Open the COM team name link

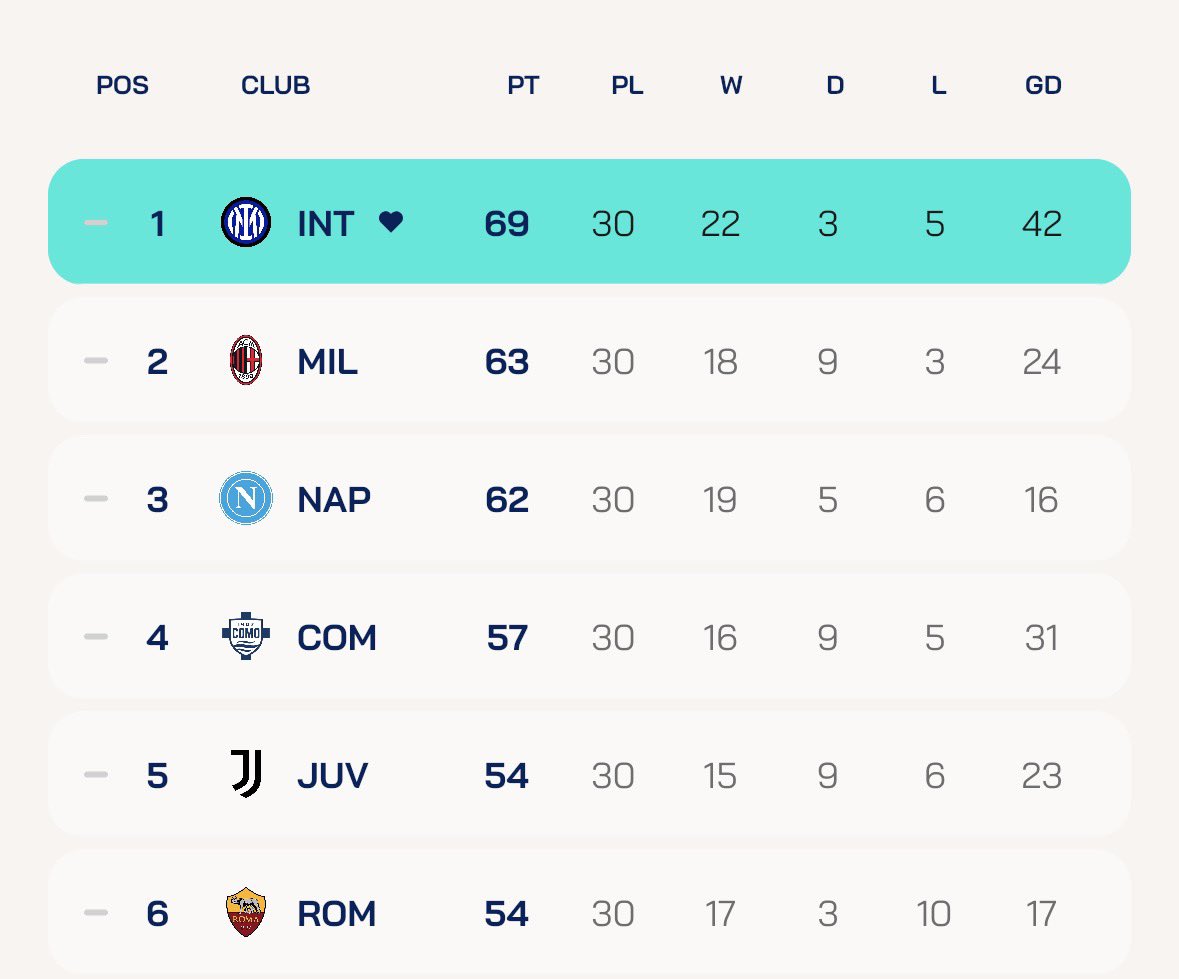(x=337, y=638)
